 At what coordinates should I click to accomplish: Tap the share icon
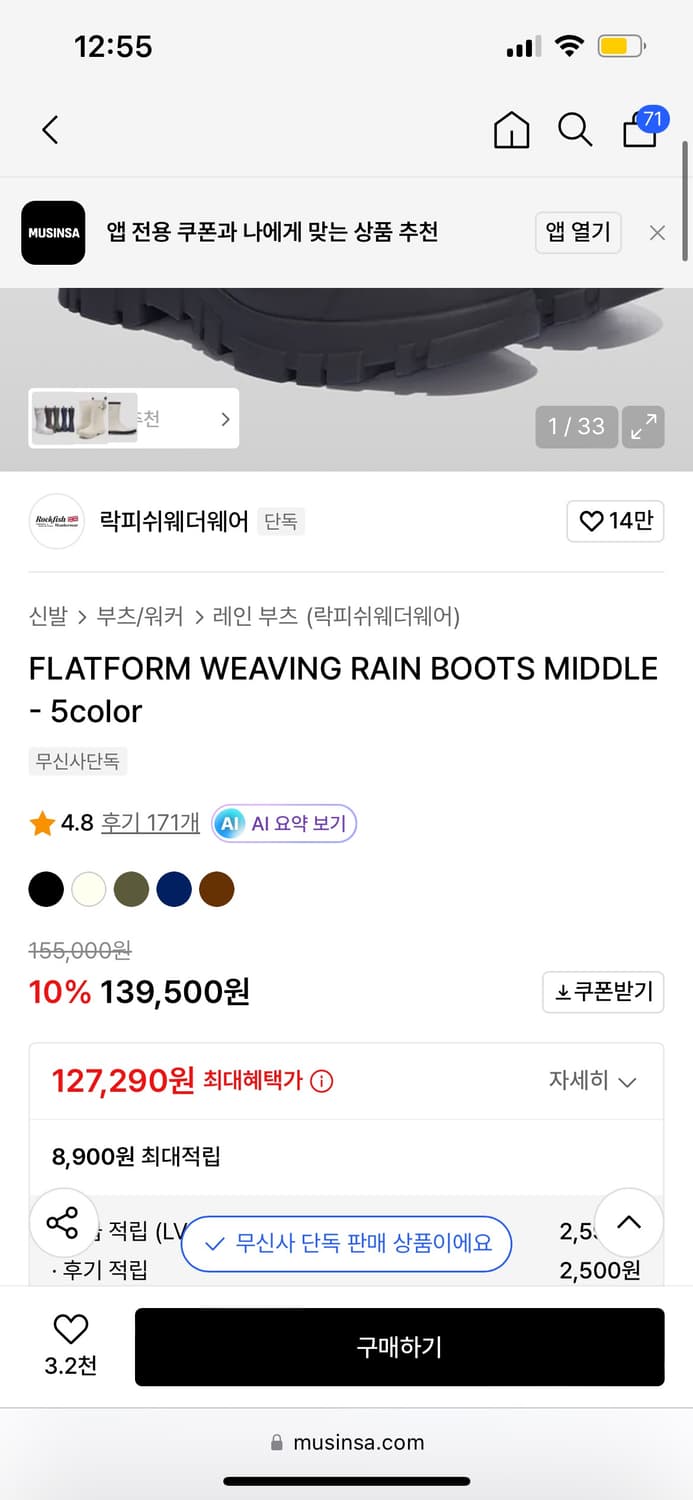click(x=64, y=1222)
